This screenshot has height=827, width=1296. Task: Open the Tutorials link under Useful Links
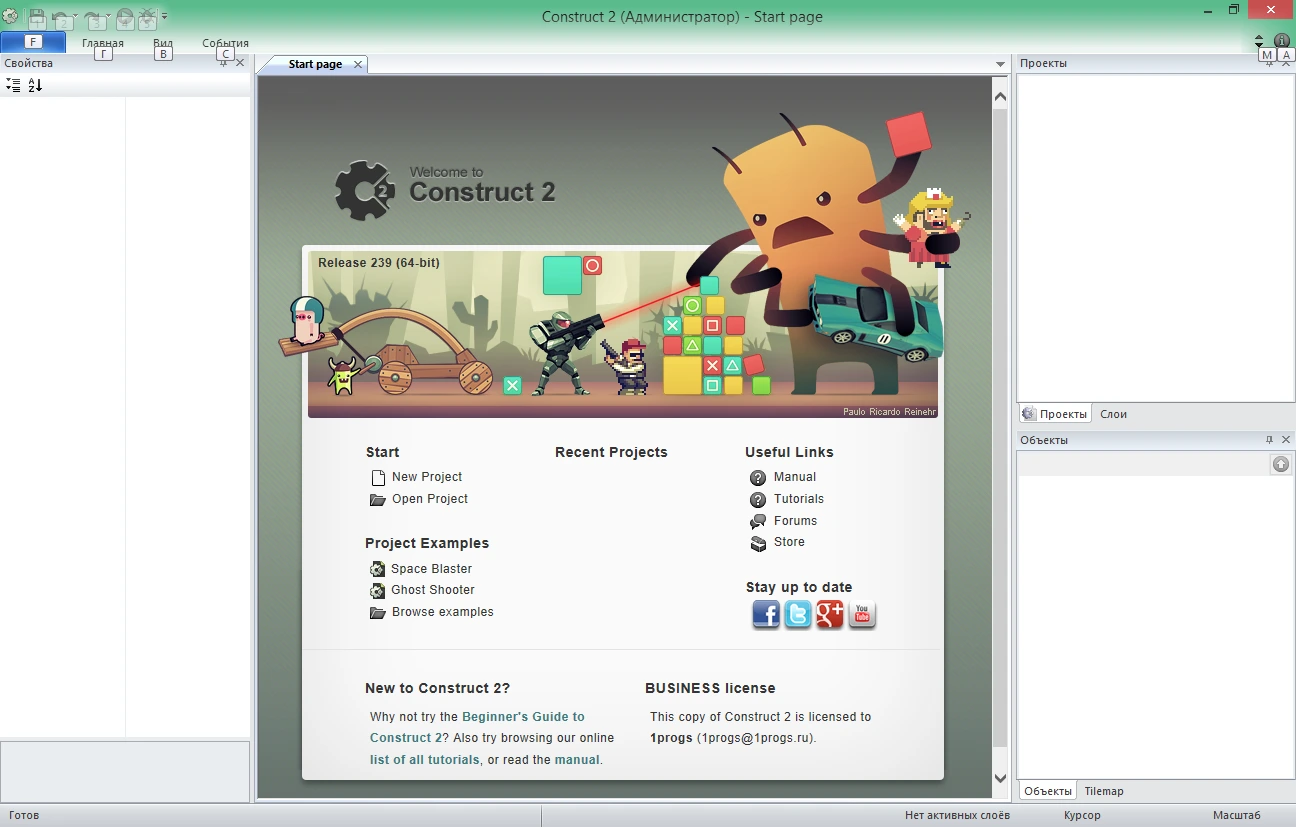(799, 499)
